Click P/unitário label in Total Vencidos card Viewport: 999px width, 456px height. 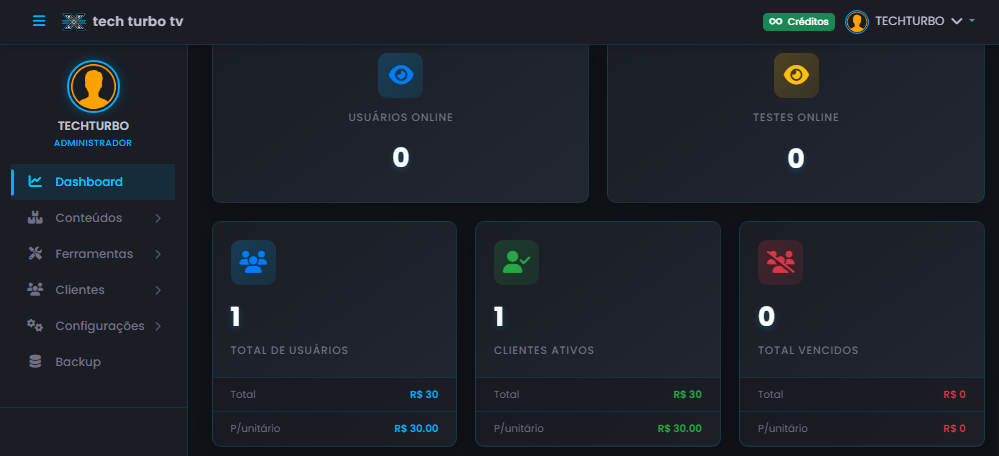pyautogui.click(x=783, y=429)
